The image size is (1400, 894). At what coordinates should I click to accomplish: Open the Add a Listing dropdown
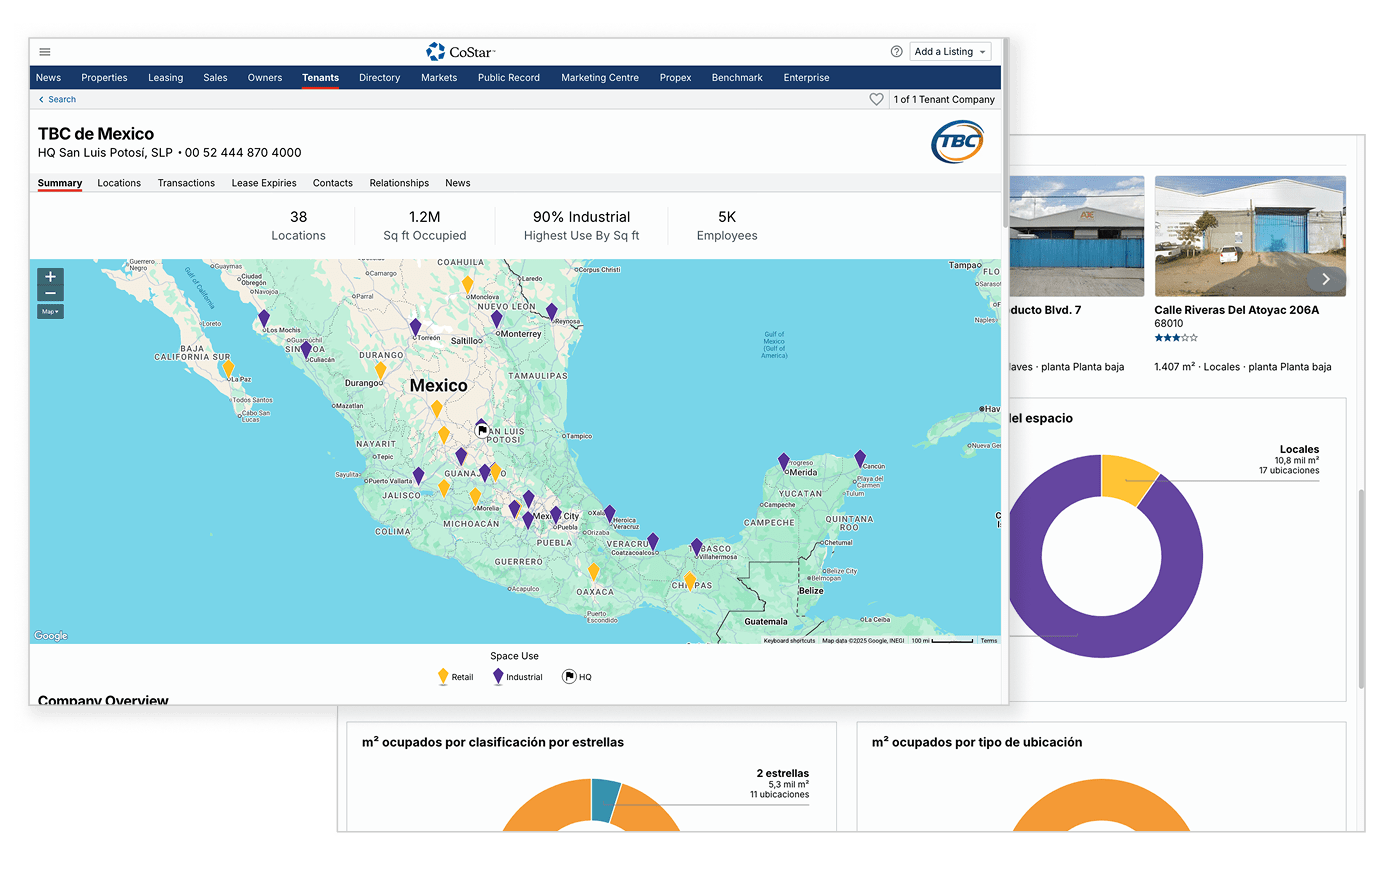point(950,52)
